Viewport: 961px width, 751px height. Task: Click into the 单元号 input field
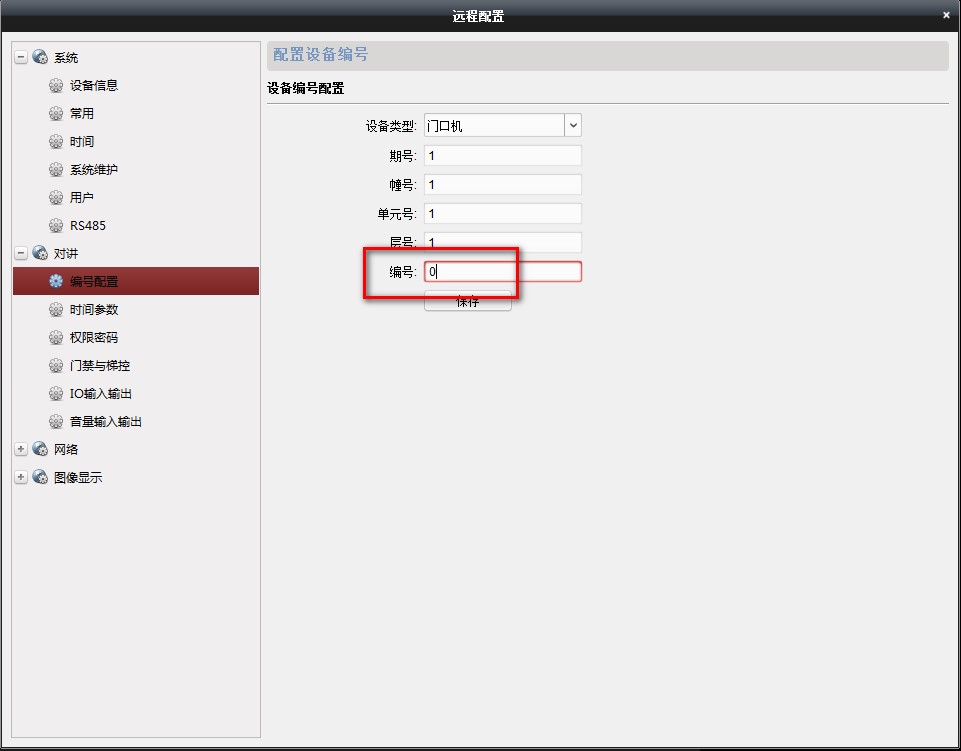[502, 214]
